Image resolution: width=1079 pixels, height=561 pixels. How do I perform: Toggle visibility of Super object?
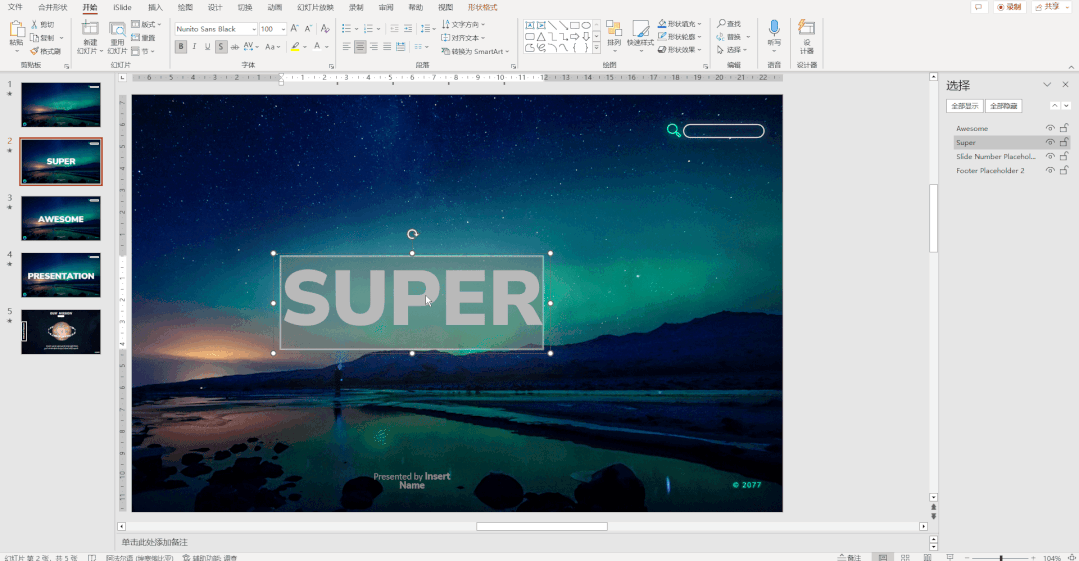click(1050, 142)
